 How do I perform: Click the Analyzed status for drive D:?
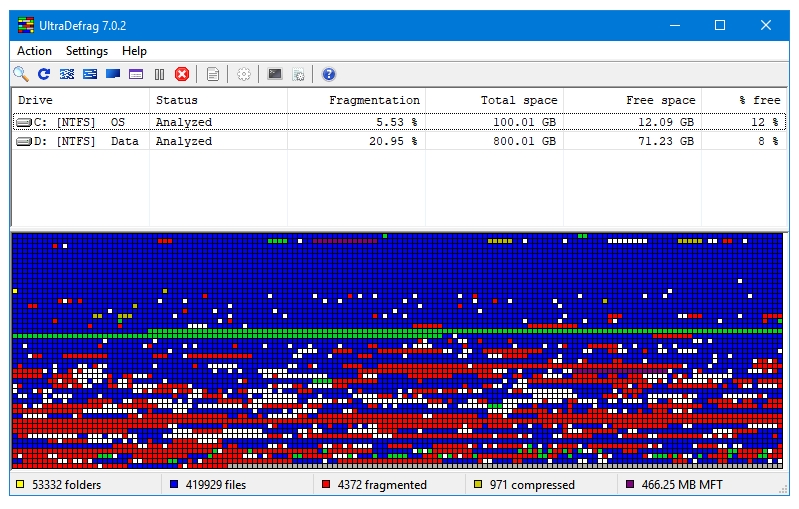184,141
